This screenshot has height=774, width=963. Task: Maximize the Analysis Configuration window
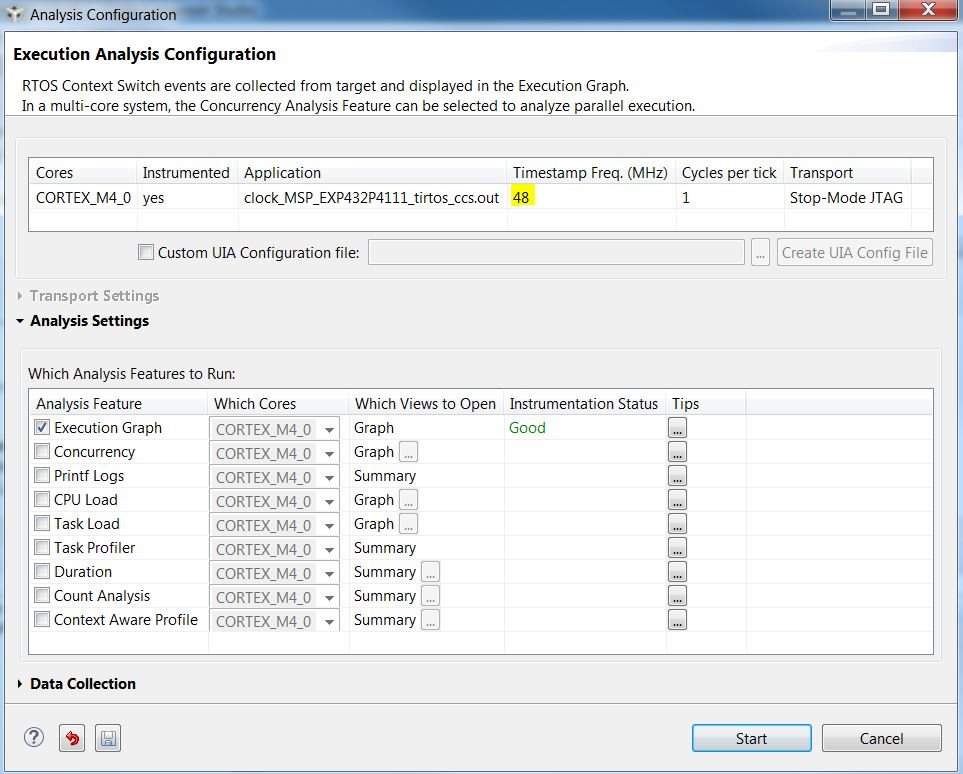tap(881, 10)
